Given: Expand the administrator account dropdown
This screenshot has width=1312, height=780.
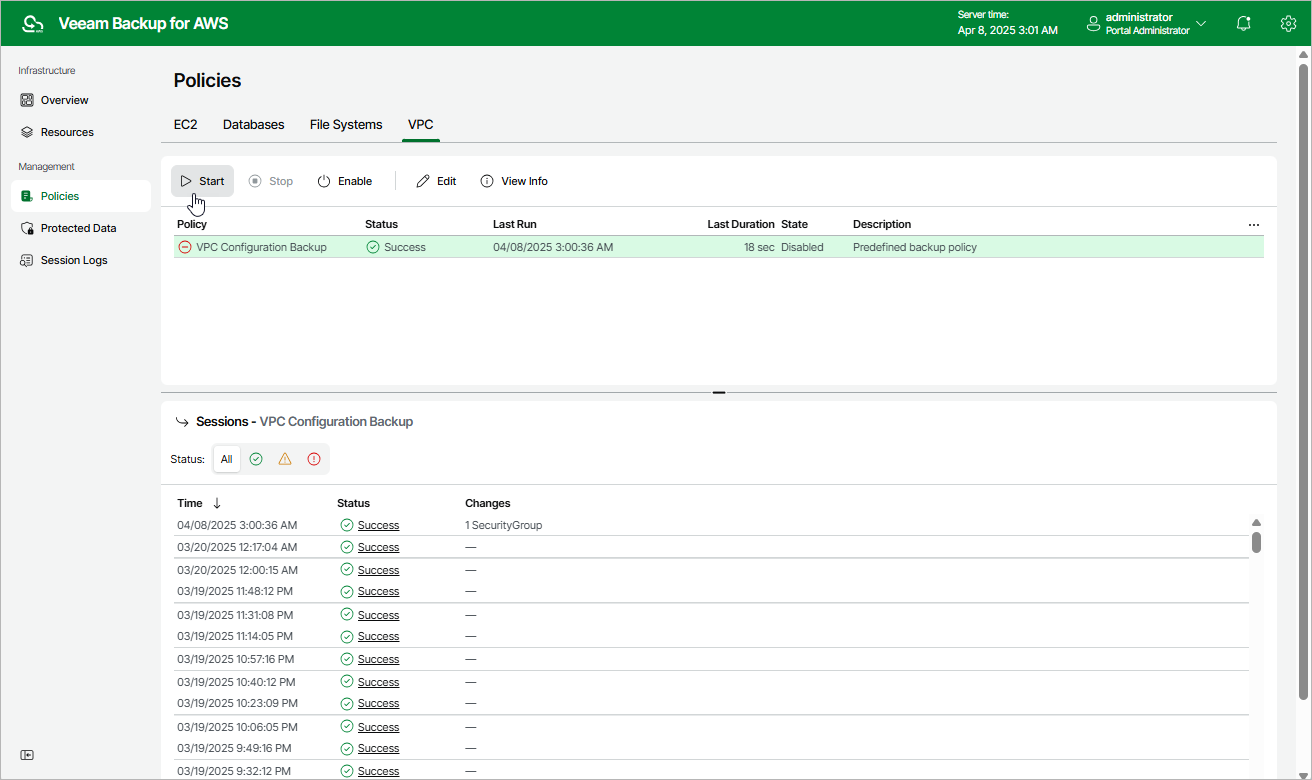Looking at the screenshot, I should [x=1201, y=23].
